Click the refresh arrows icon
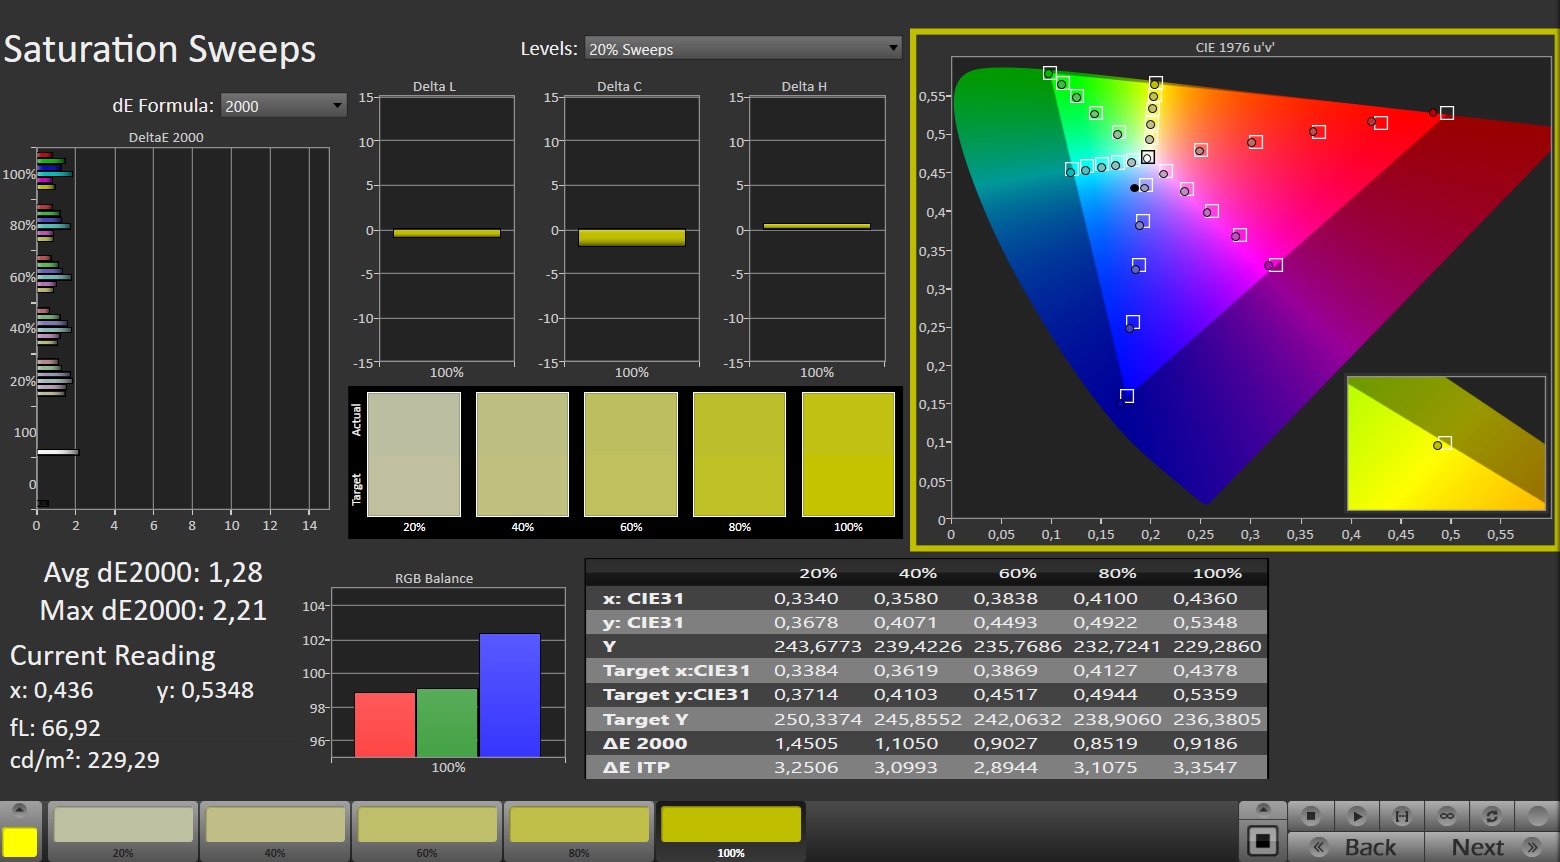The height and width of the screenshot is (862, 1560). click(x=1492, y=816)
